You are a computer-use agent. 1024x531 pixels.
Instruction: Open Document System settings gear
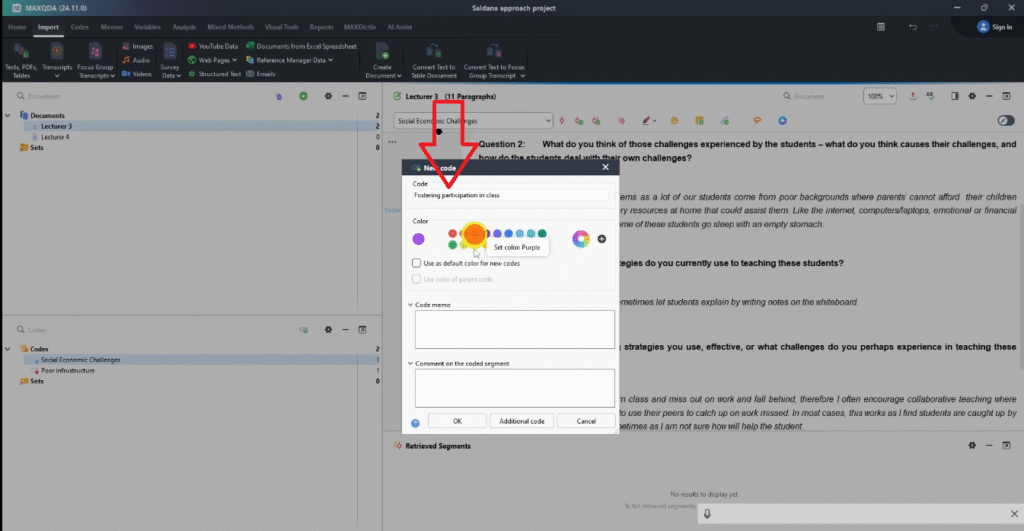tap(327, 96)
